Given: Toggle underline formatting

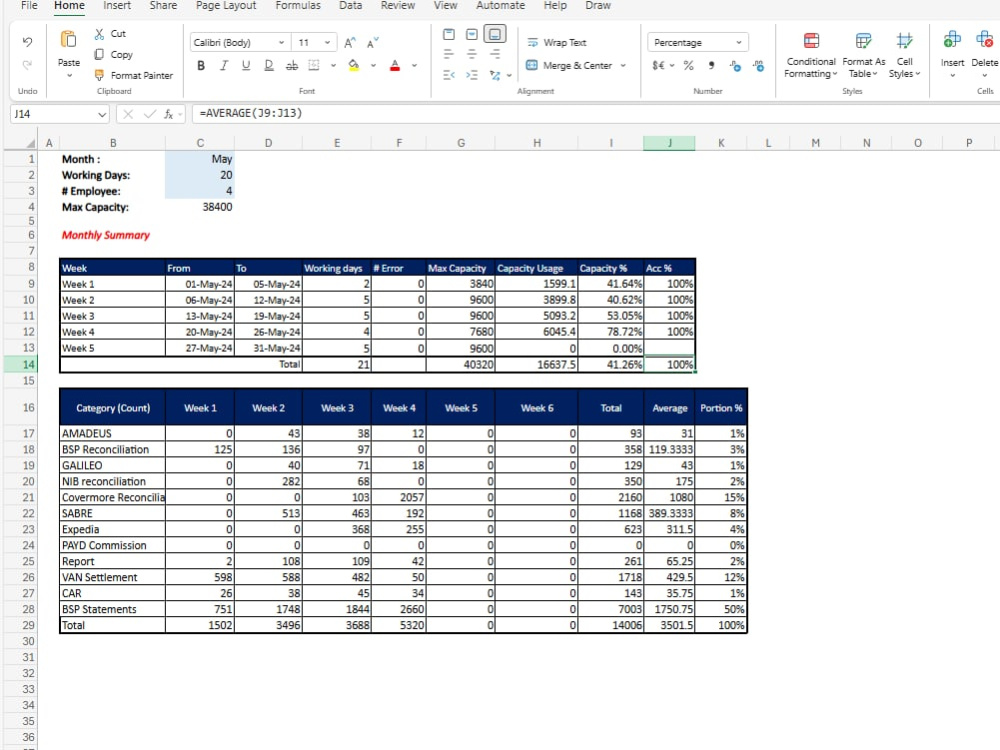Looking at the screenshot, I should tap(246, 65).
